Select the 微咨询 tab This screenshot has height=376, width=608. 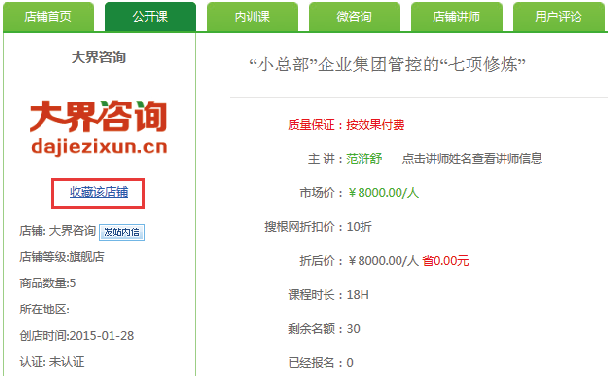354,17
